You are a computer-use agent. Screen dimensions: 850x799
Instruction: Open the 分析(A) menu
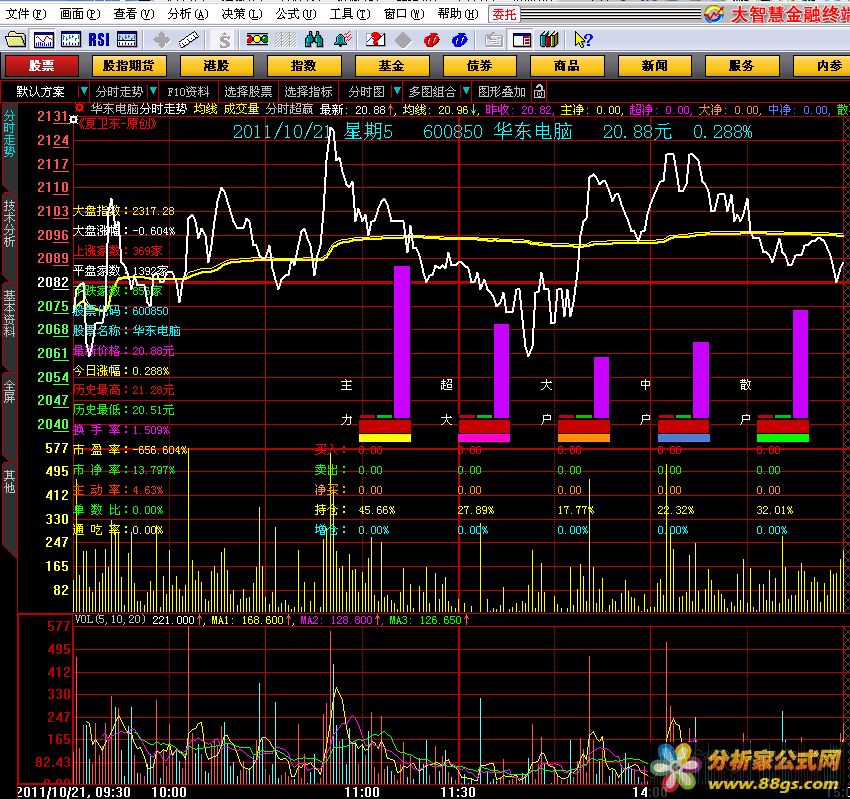tap(188, 14)
